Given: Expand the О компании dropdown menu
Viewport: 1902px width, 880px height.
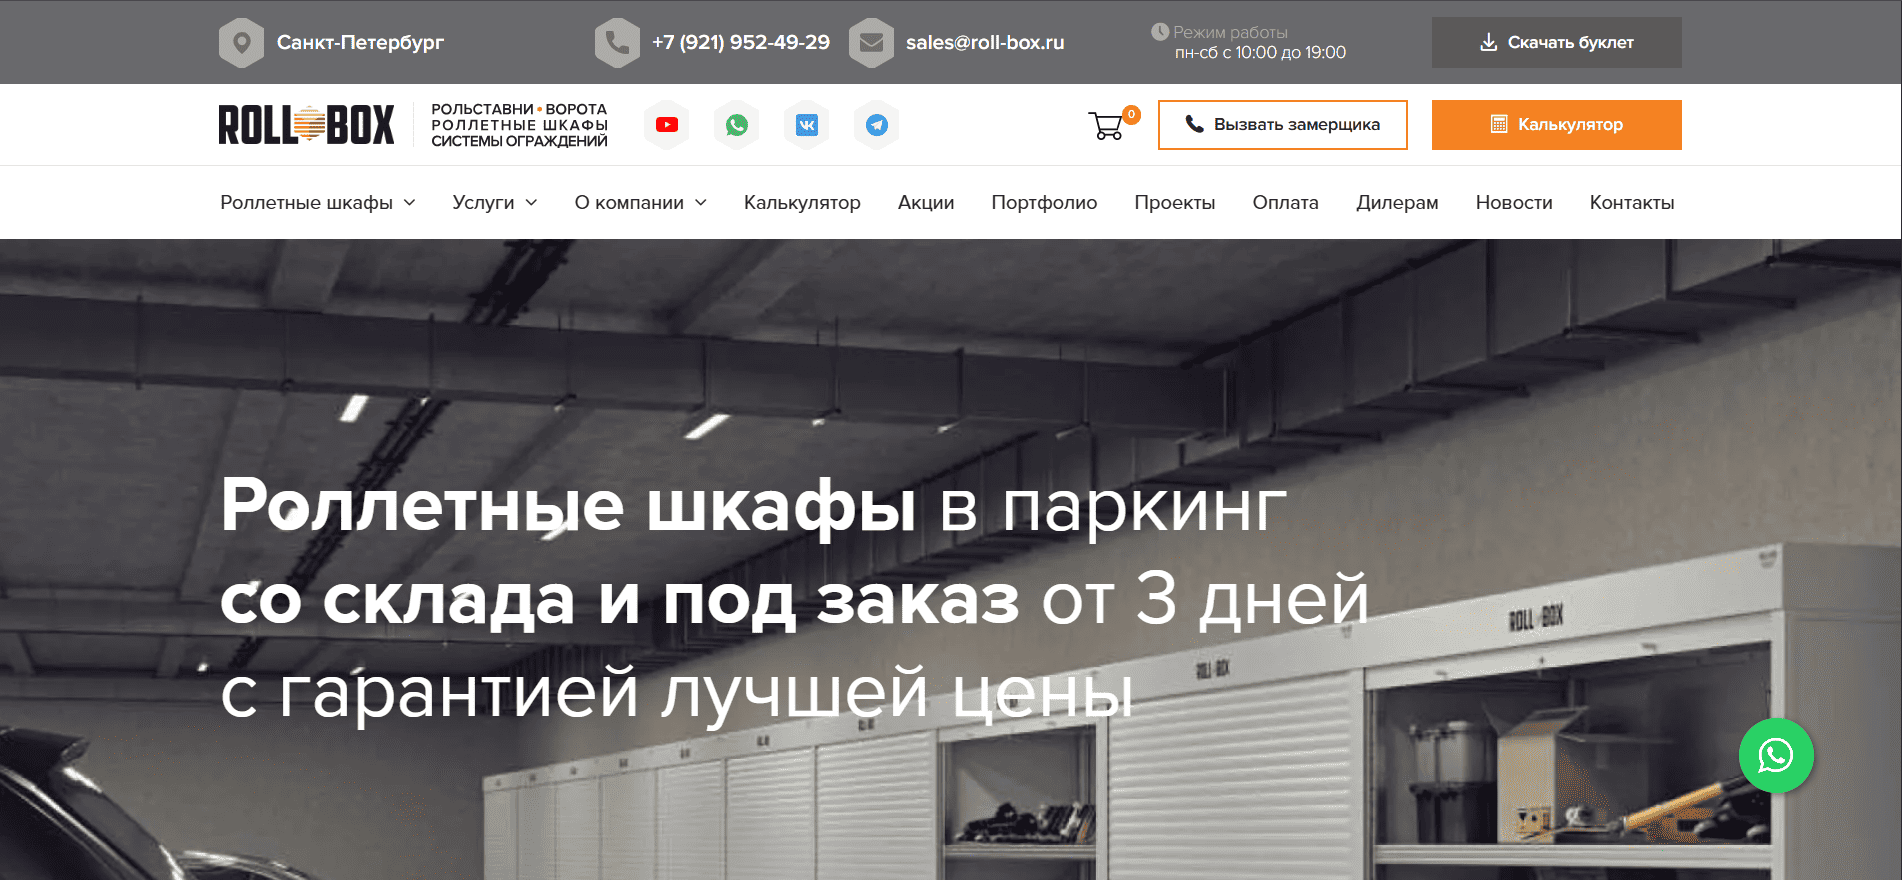Looking at the screenshot, I should [x=640, y=203].
